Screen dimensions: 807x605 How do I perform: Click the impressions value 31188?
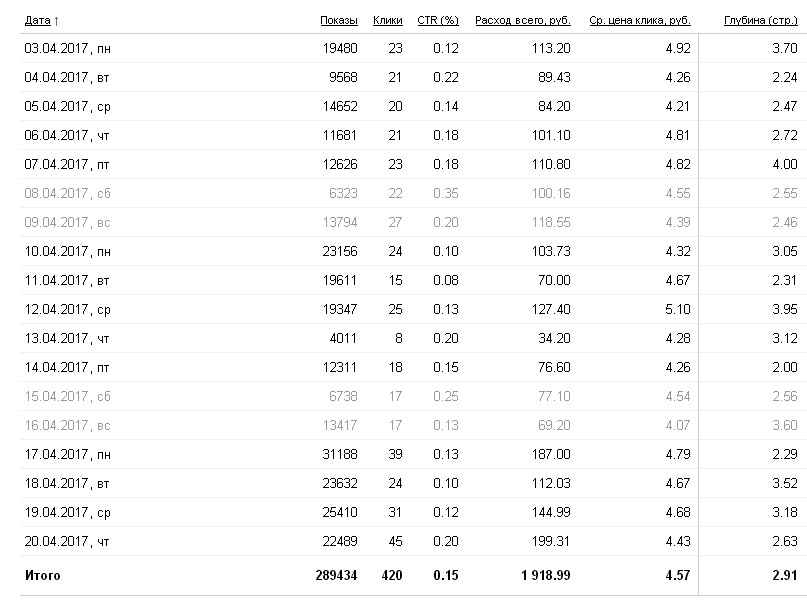[339, 454]
